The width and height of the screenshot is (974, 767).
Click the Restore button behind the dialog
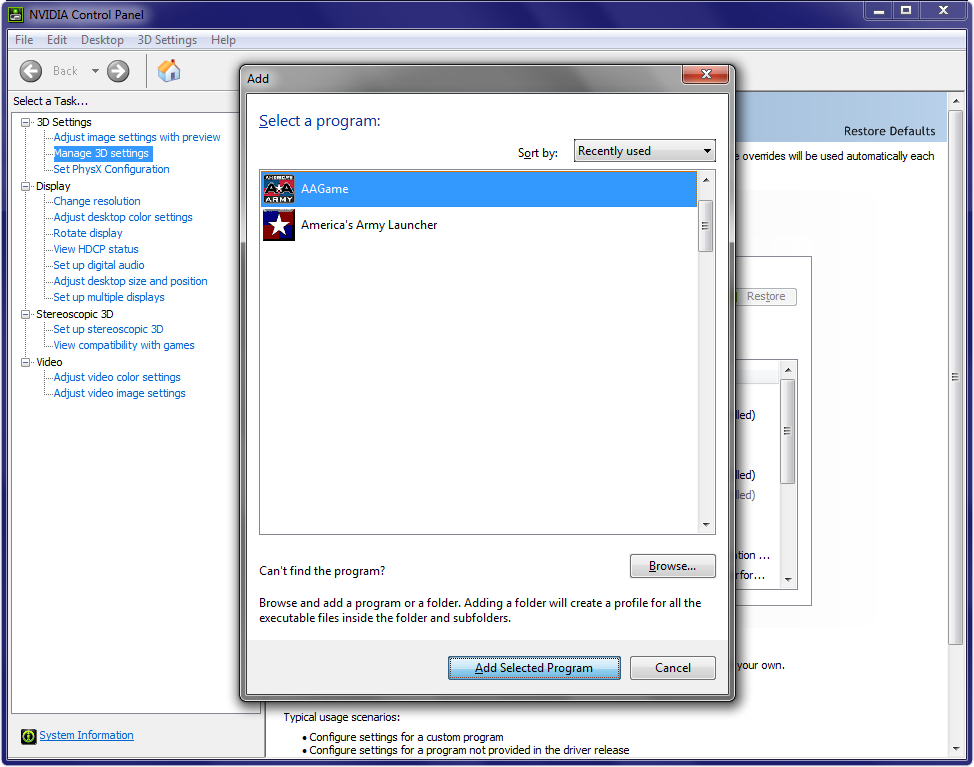[765, 296]
